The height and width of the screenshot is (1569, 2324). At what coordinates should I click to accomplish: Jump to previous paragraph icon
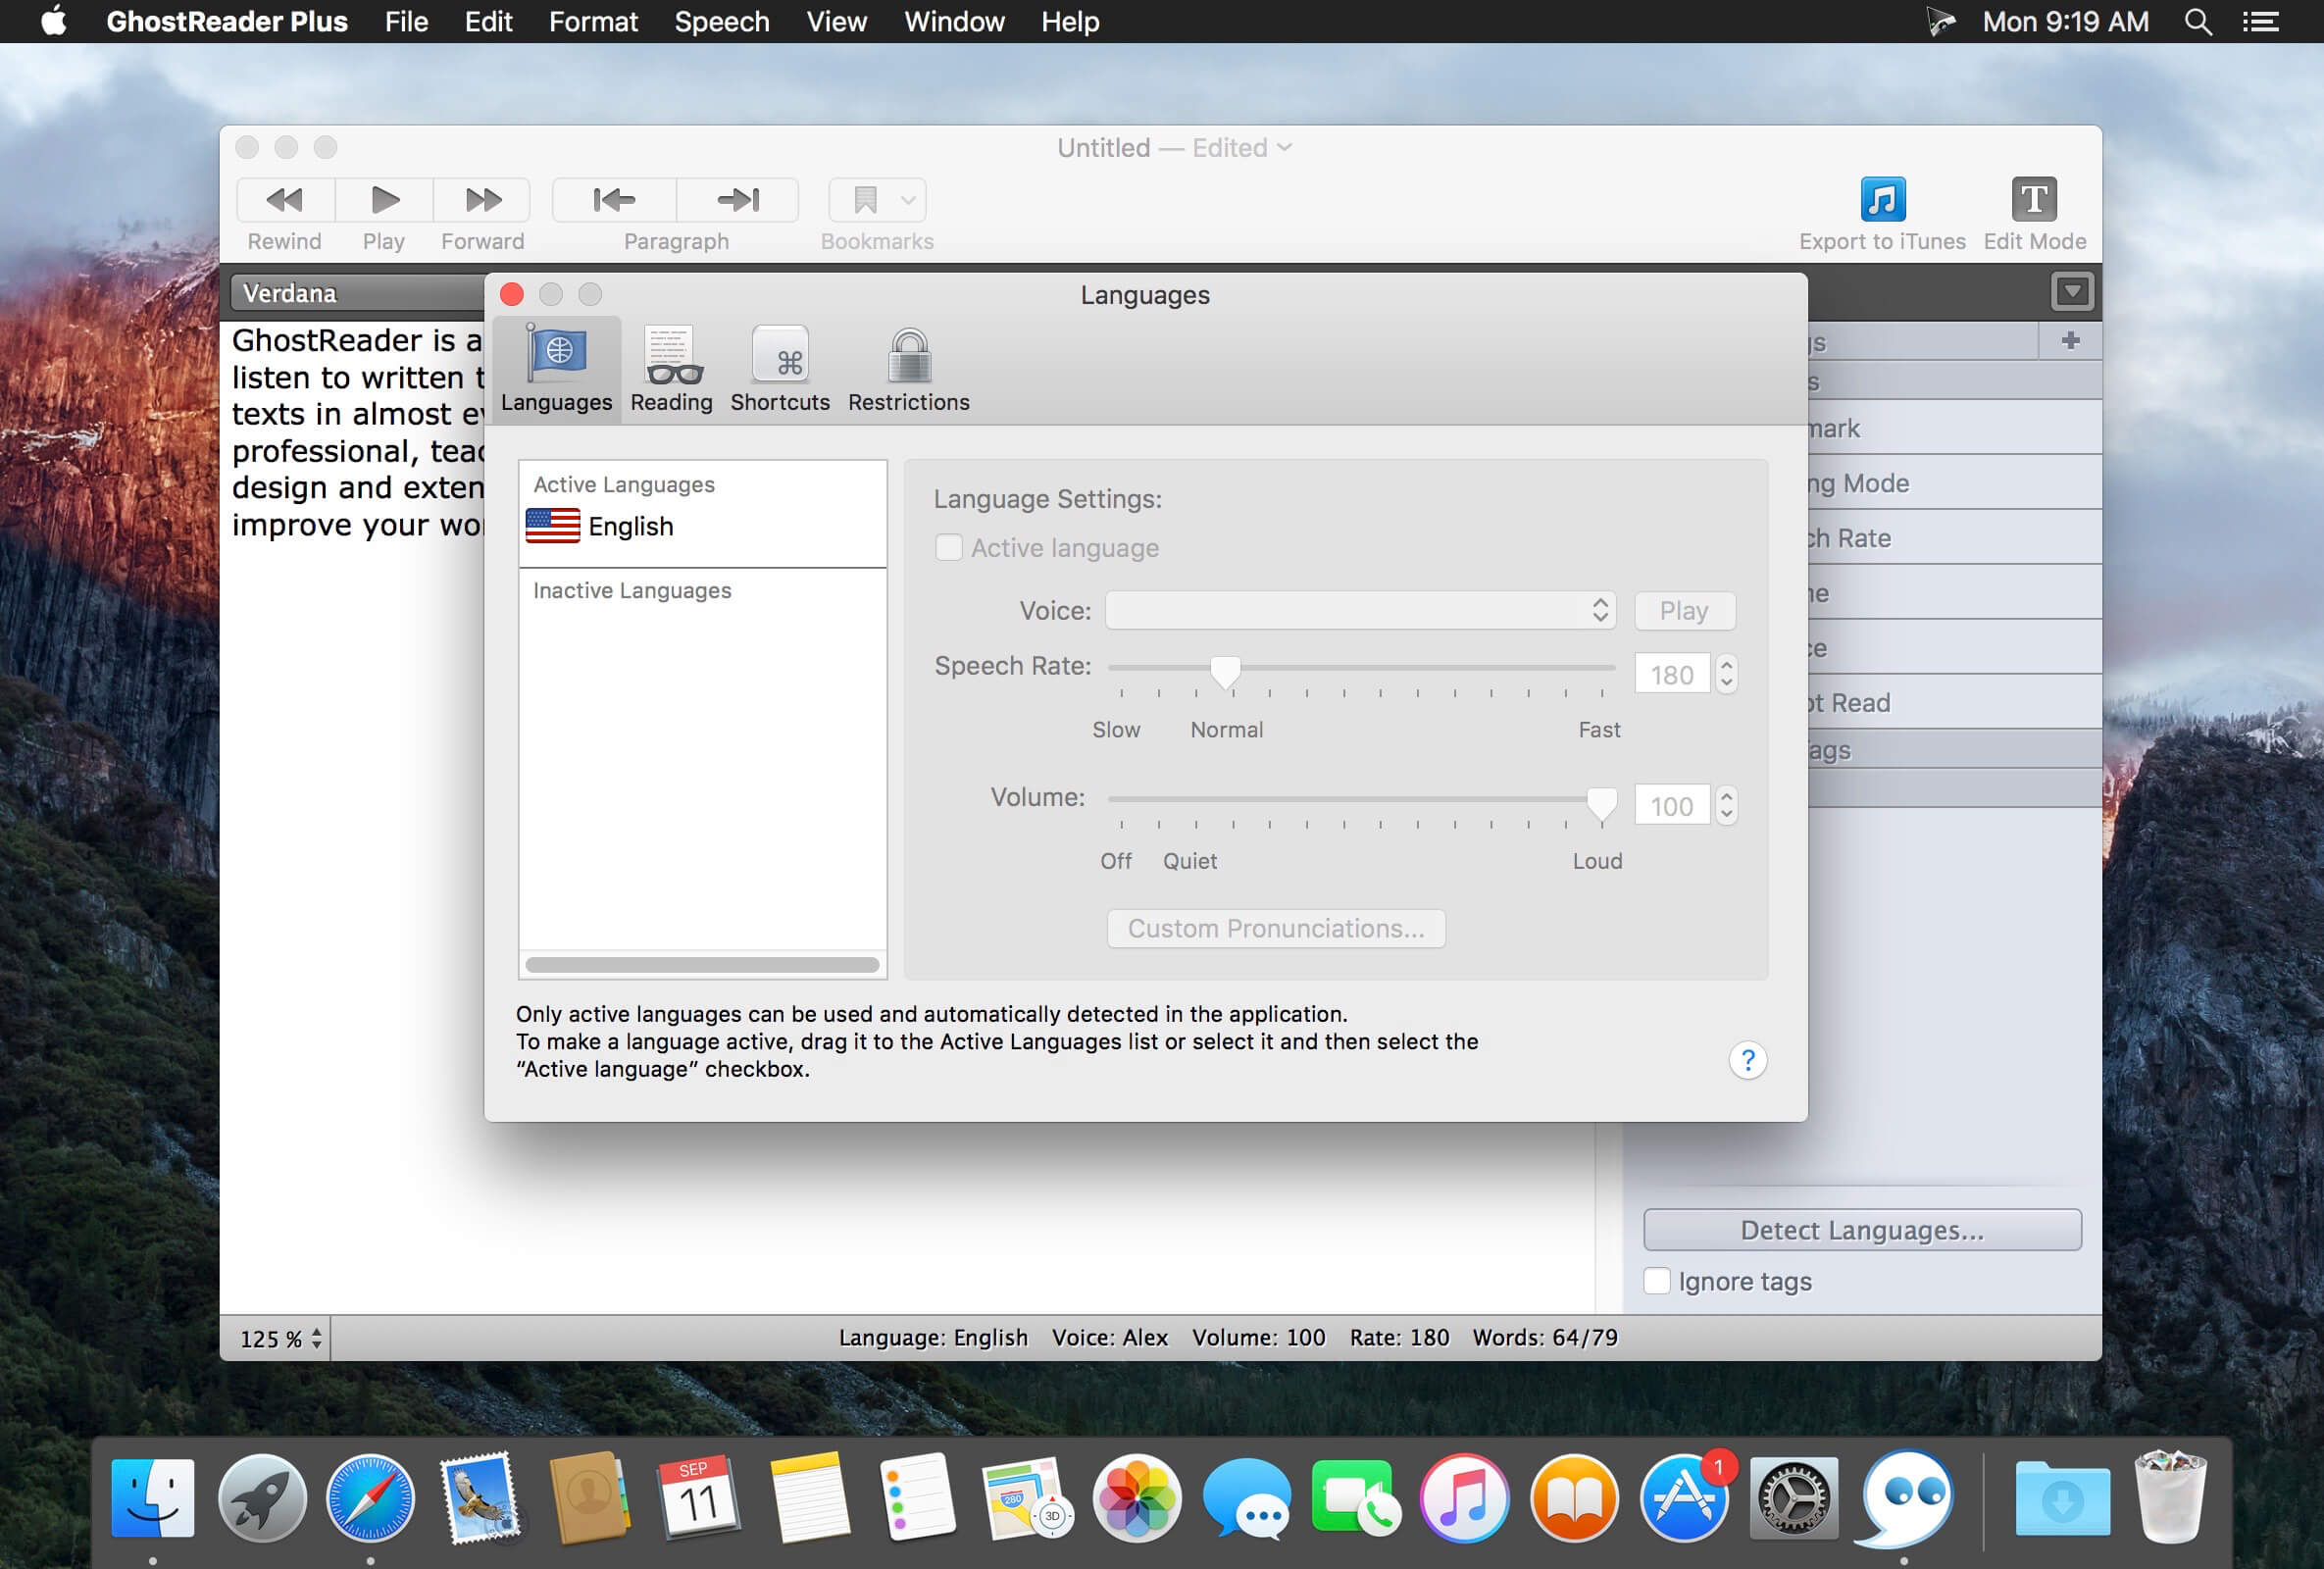point(614,200)
